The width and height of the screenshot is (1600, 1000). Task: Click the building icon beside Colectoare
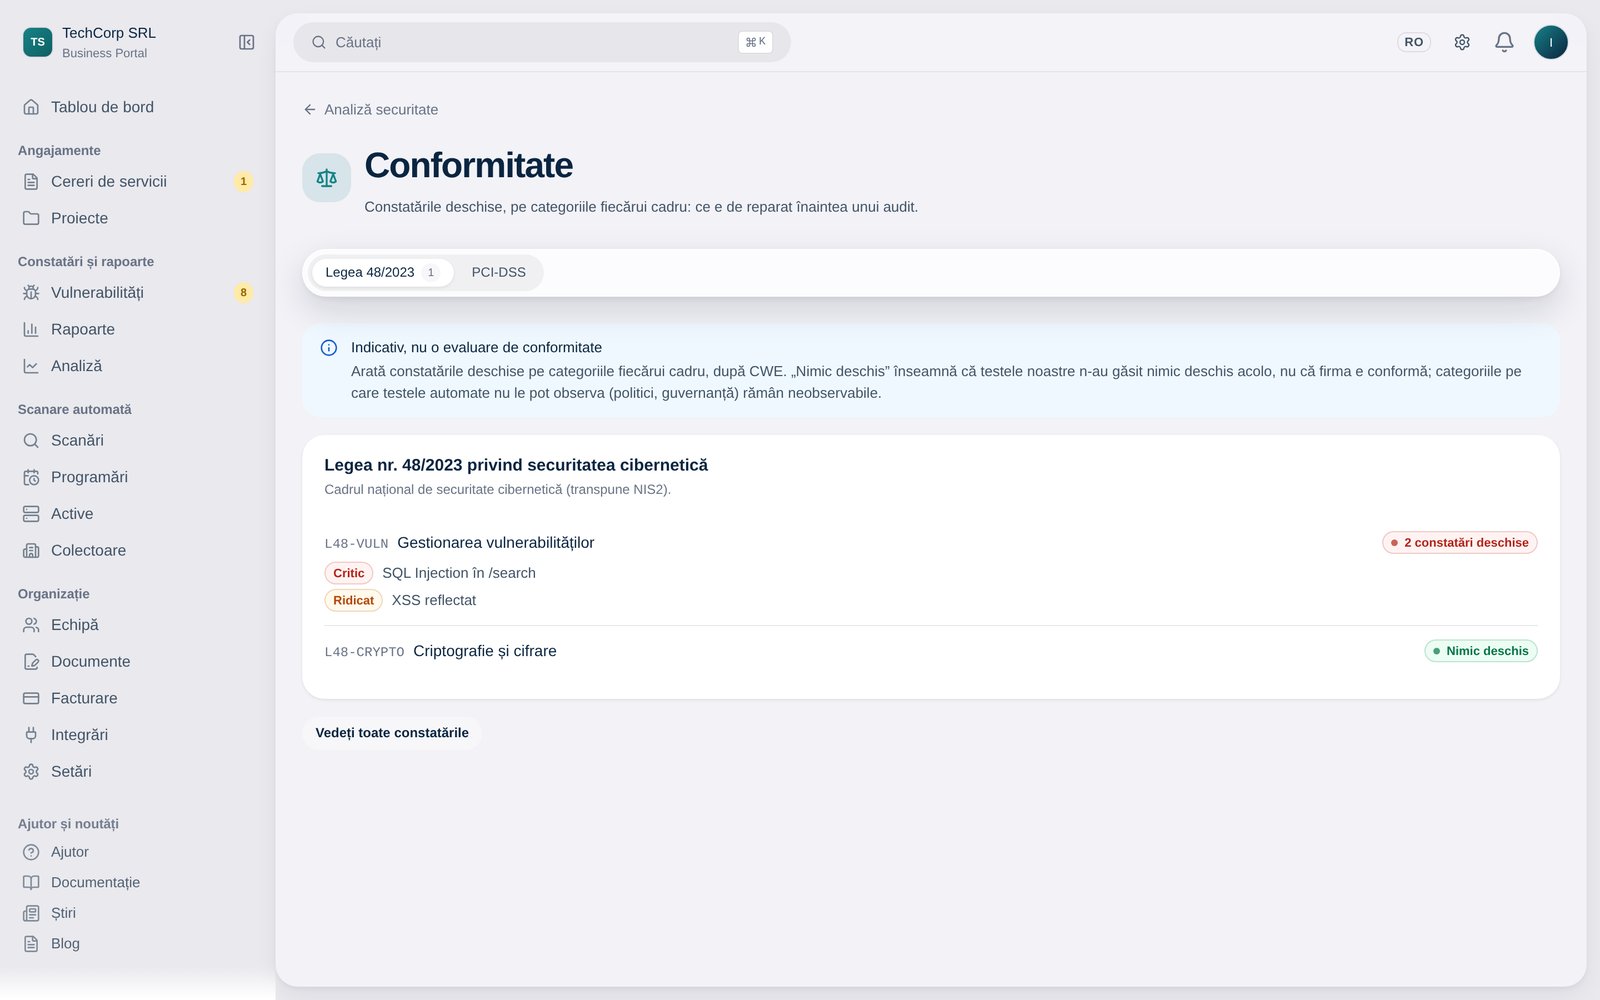(31, 551)
